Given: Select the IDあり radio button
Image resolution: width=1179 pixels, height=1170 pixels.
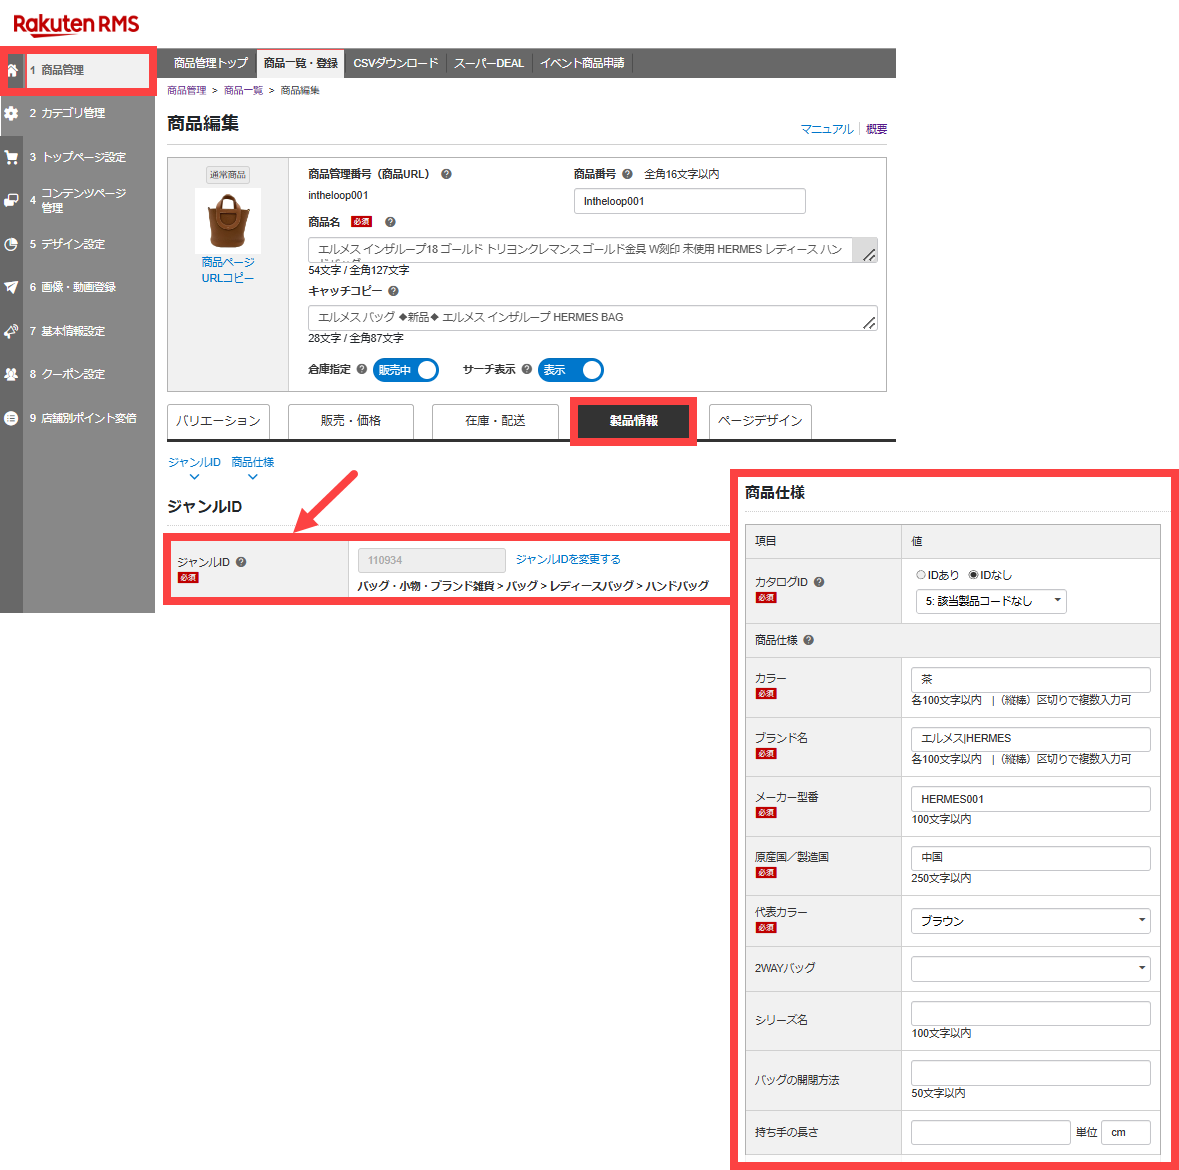Looking at the screenshot, I should click(920, 575).
